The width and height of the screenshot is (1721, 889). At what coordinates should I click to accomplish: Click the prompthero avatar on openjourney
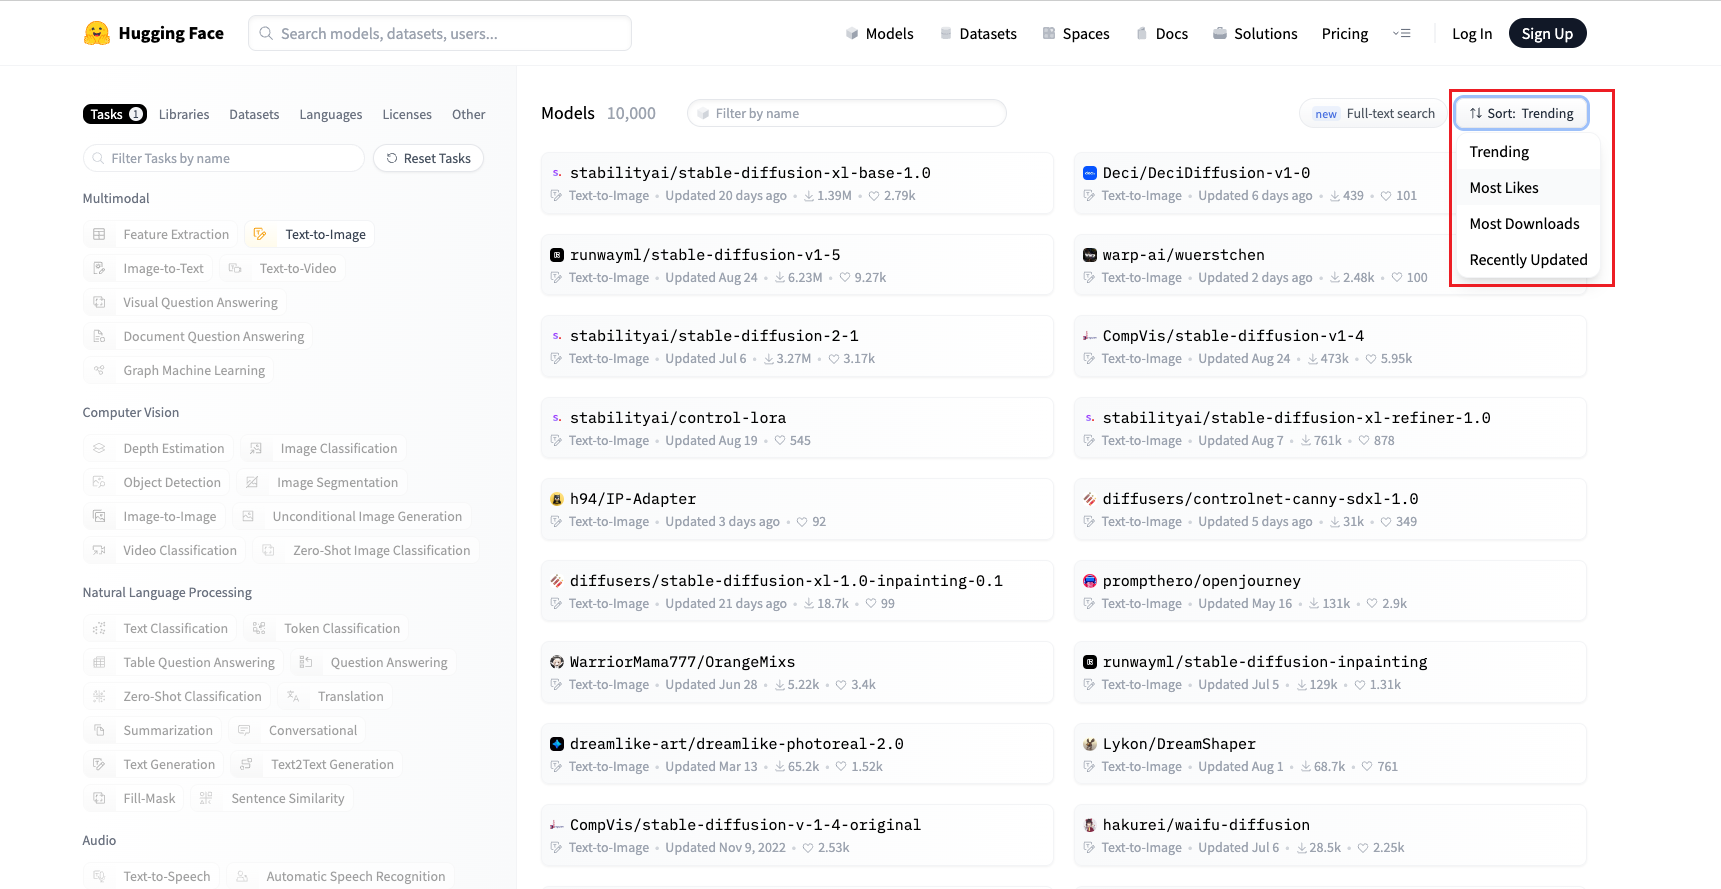coord(1090,581)
